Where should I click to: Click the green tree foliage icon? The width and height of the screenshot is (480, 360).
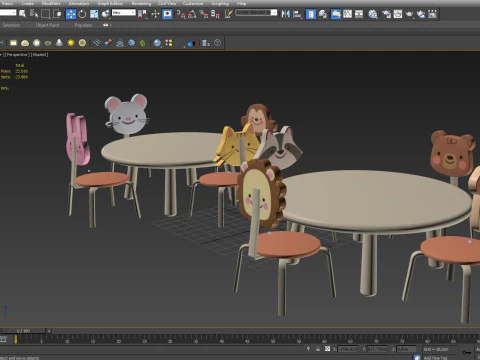click(143, 43)
